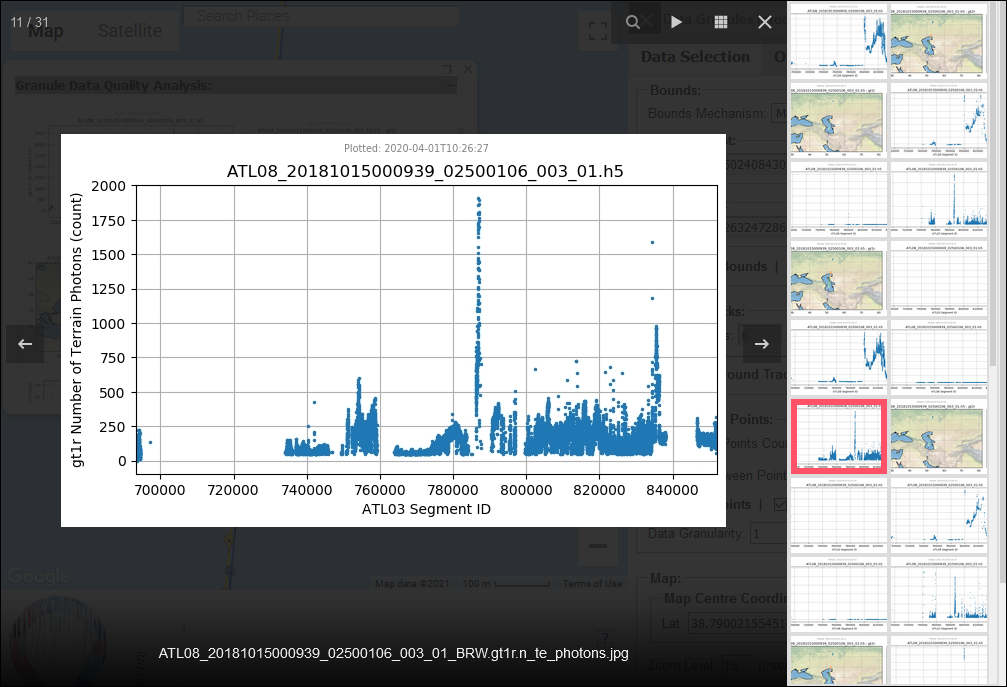The height and width of the screenshot is (687, 1007).
Task: Click the magnifier zoom icon in lightbox toolbar
Action: [633, 22]
